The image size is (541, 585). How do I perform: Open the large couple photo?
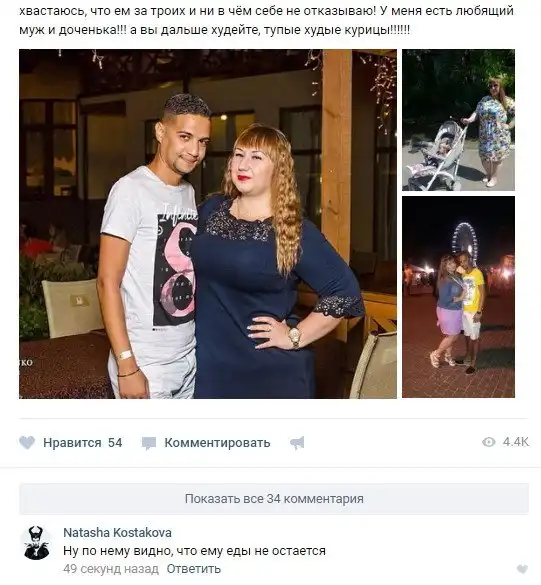click(208, 224)
